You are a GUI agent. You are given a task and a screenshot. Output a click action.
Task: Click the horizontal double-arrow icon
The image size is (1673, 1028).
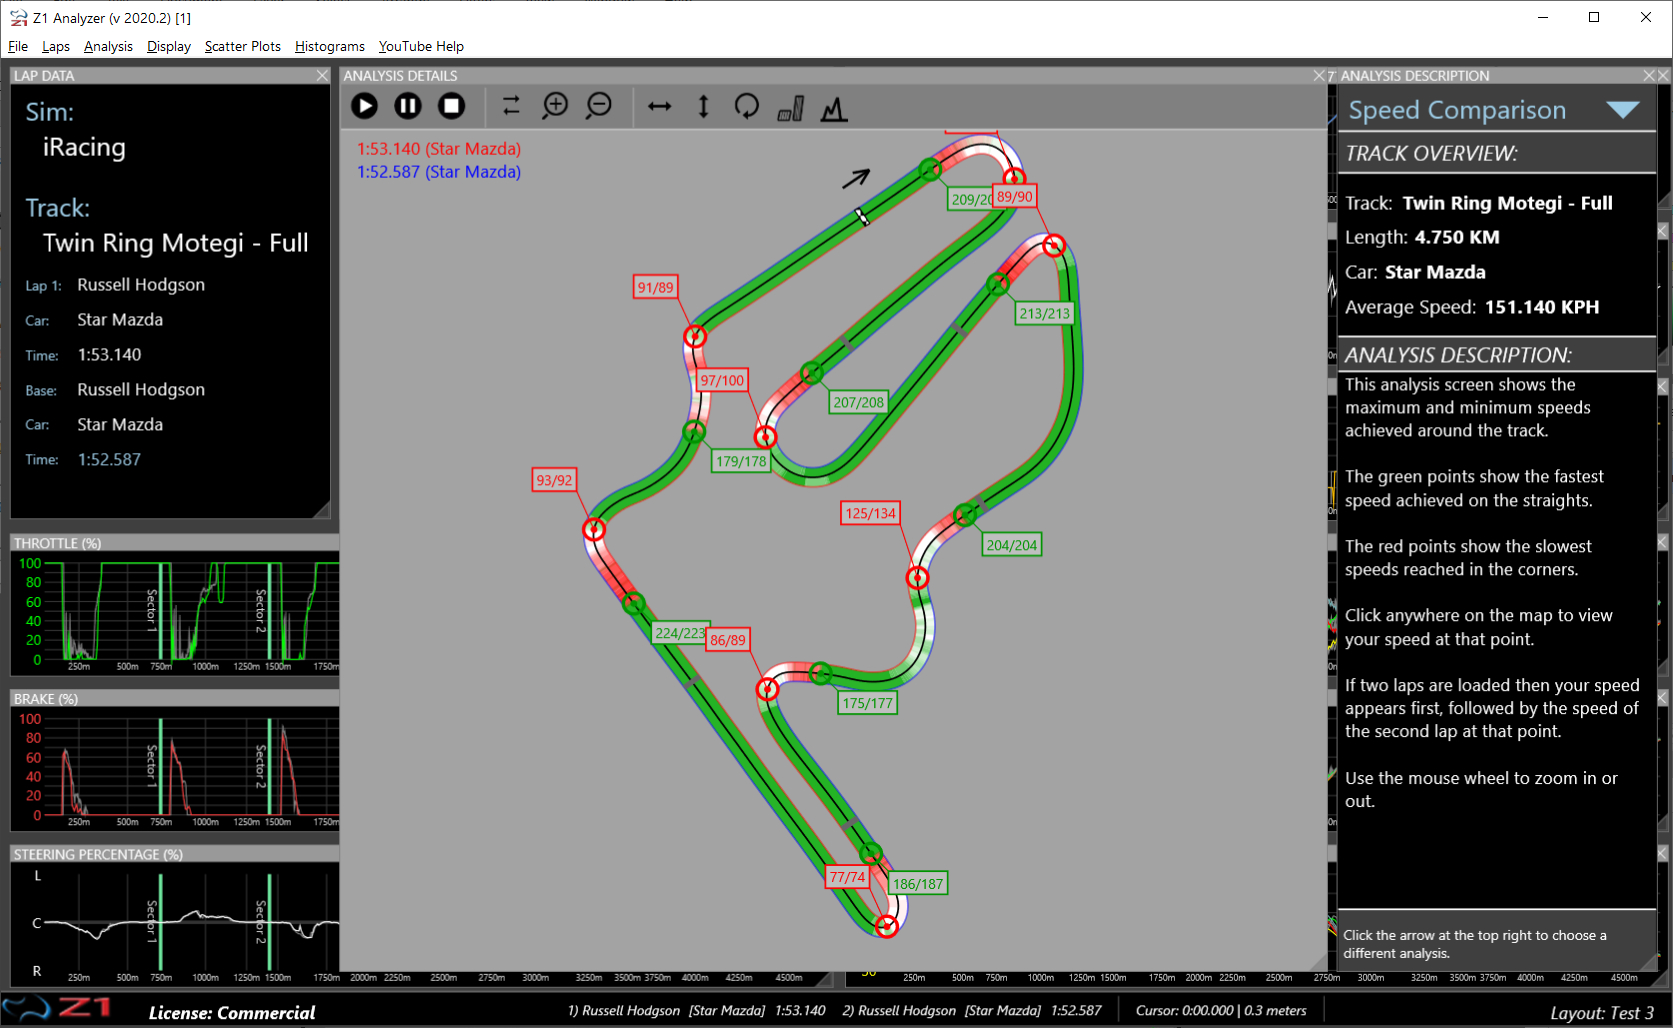(660, 106)
